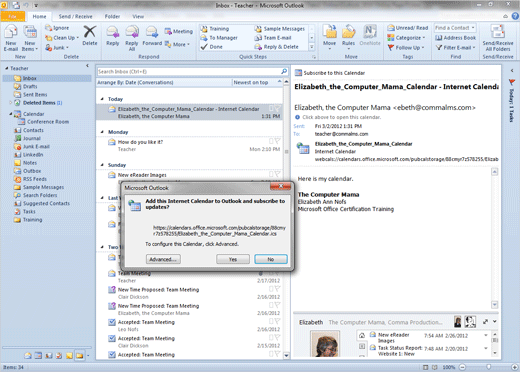Open the New Items menu
Viewport: 520px width, 372px height.
[x=30, y=38]
